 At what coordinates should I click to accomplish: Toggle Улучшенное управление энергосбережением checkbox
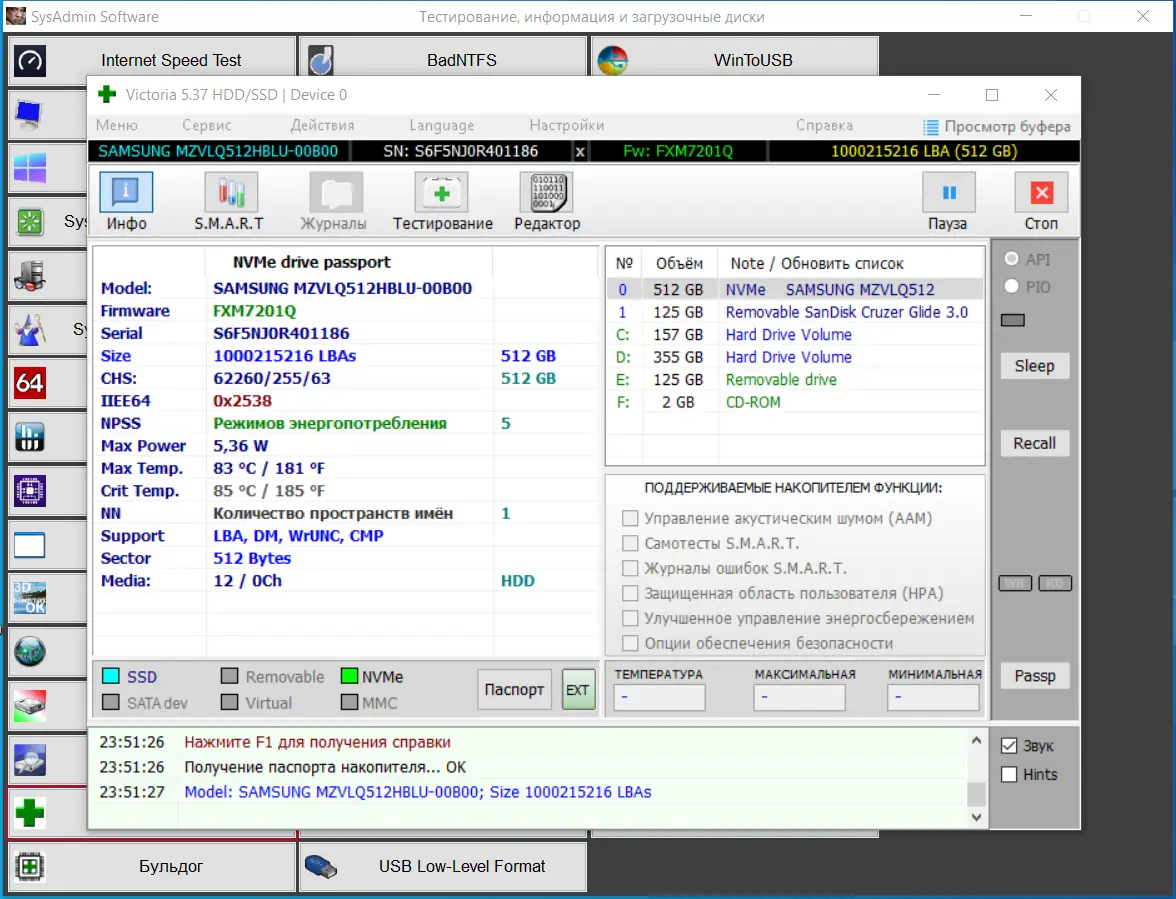point(631,618)
